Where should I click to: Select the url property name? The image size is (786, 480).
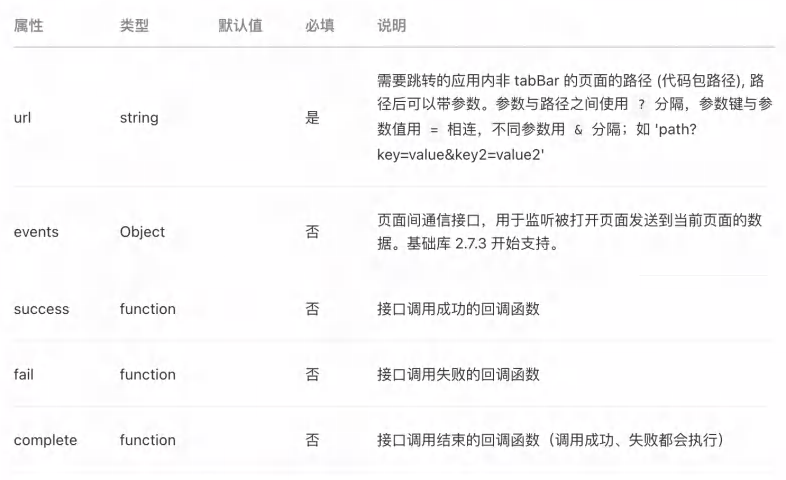pos(22,118)
